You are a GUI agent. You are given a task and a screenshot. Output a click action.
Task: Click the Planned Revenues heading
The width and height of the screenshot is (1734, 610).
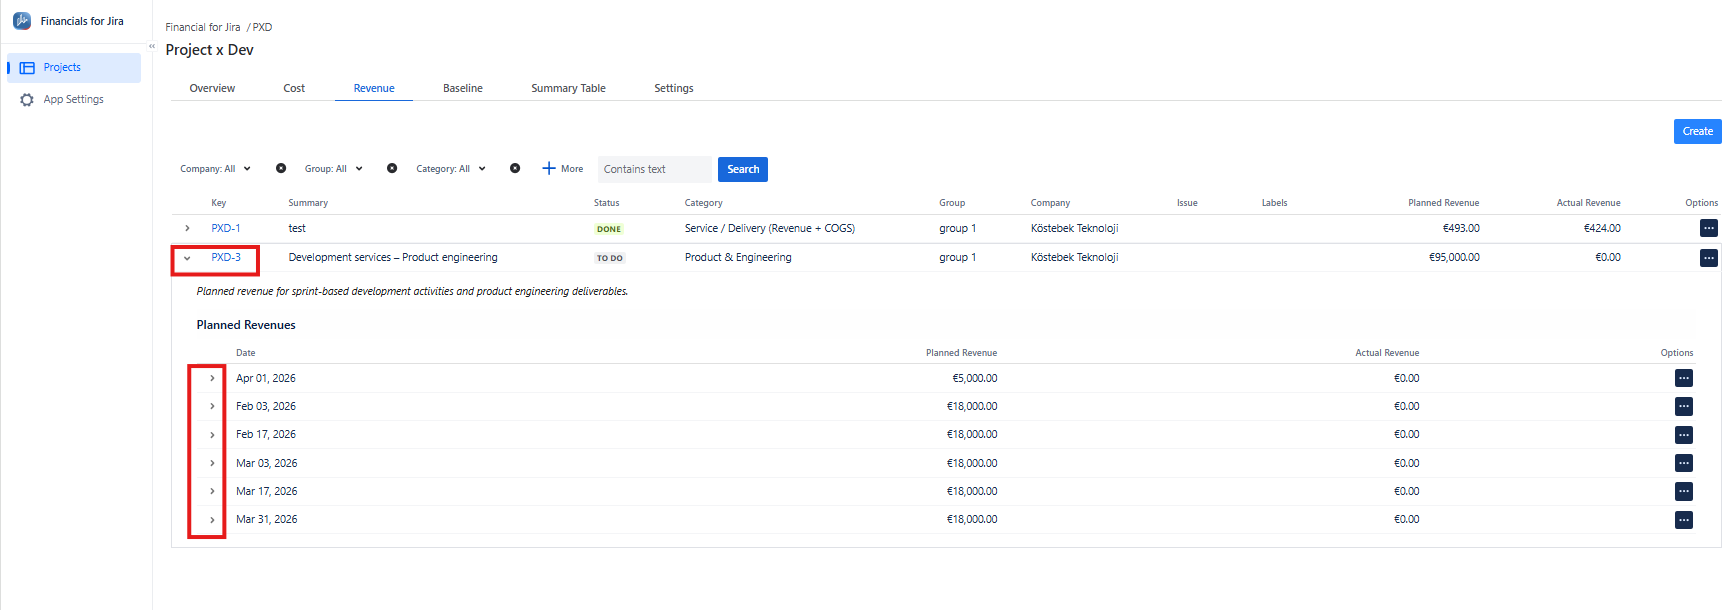point(246,325)
